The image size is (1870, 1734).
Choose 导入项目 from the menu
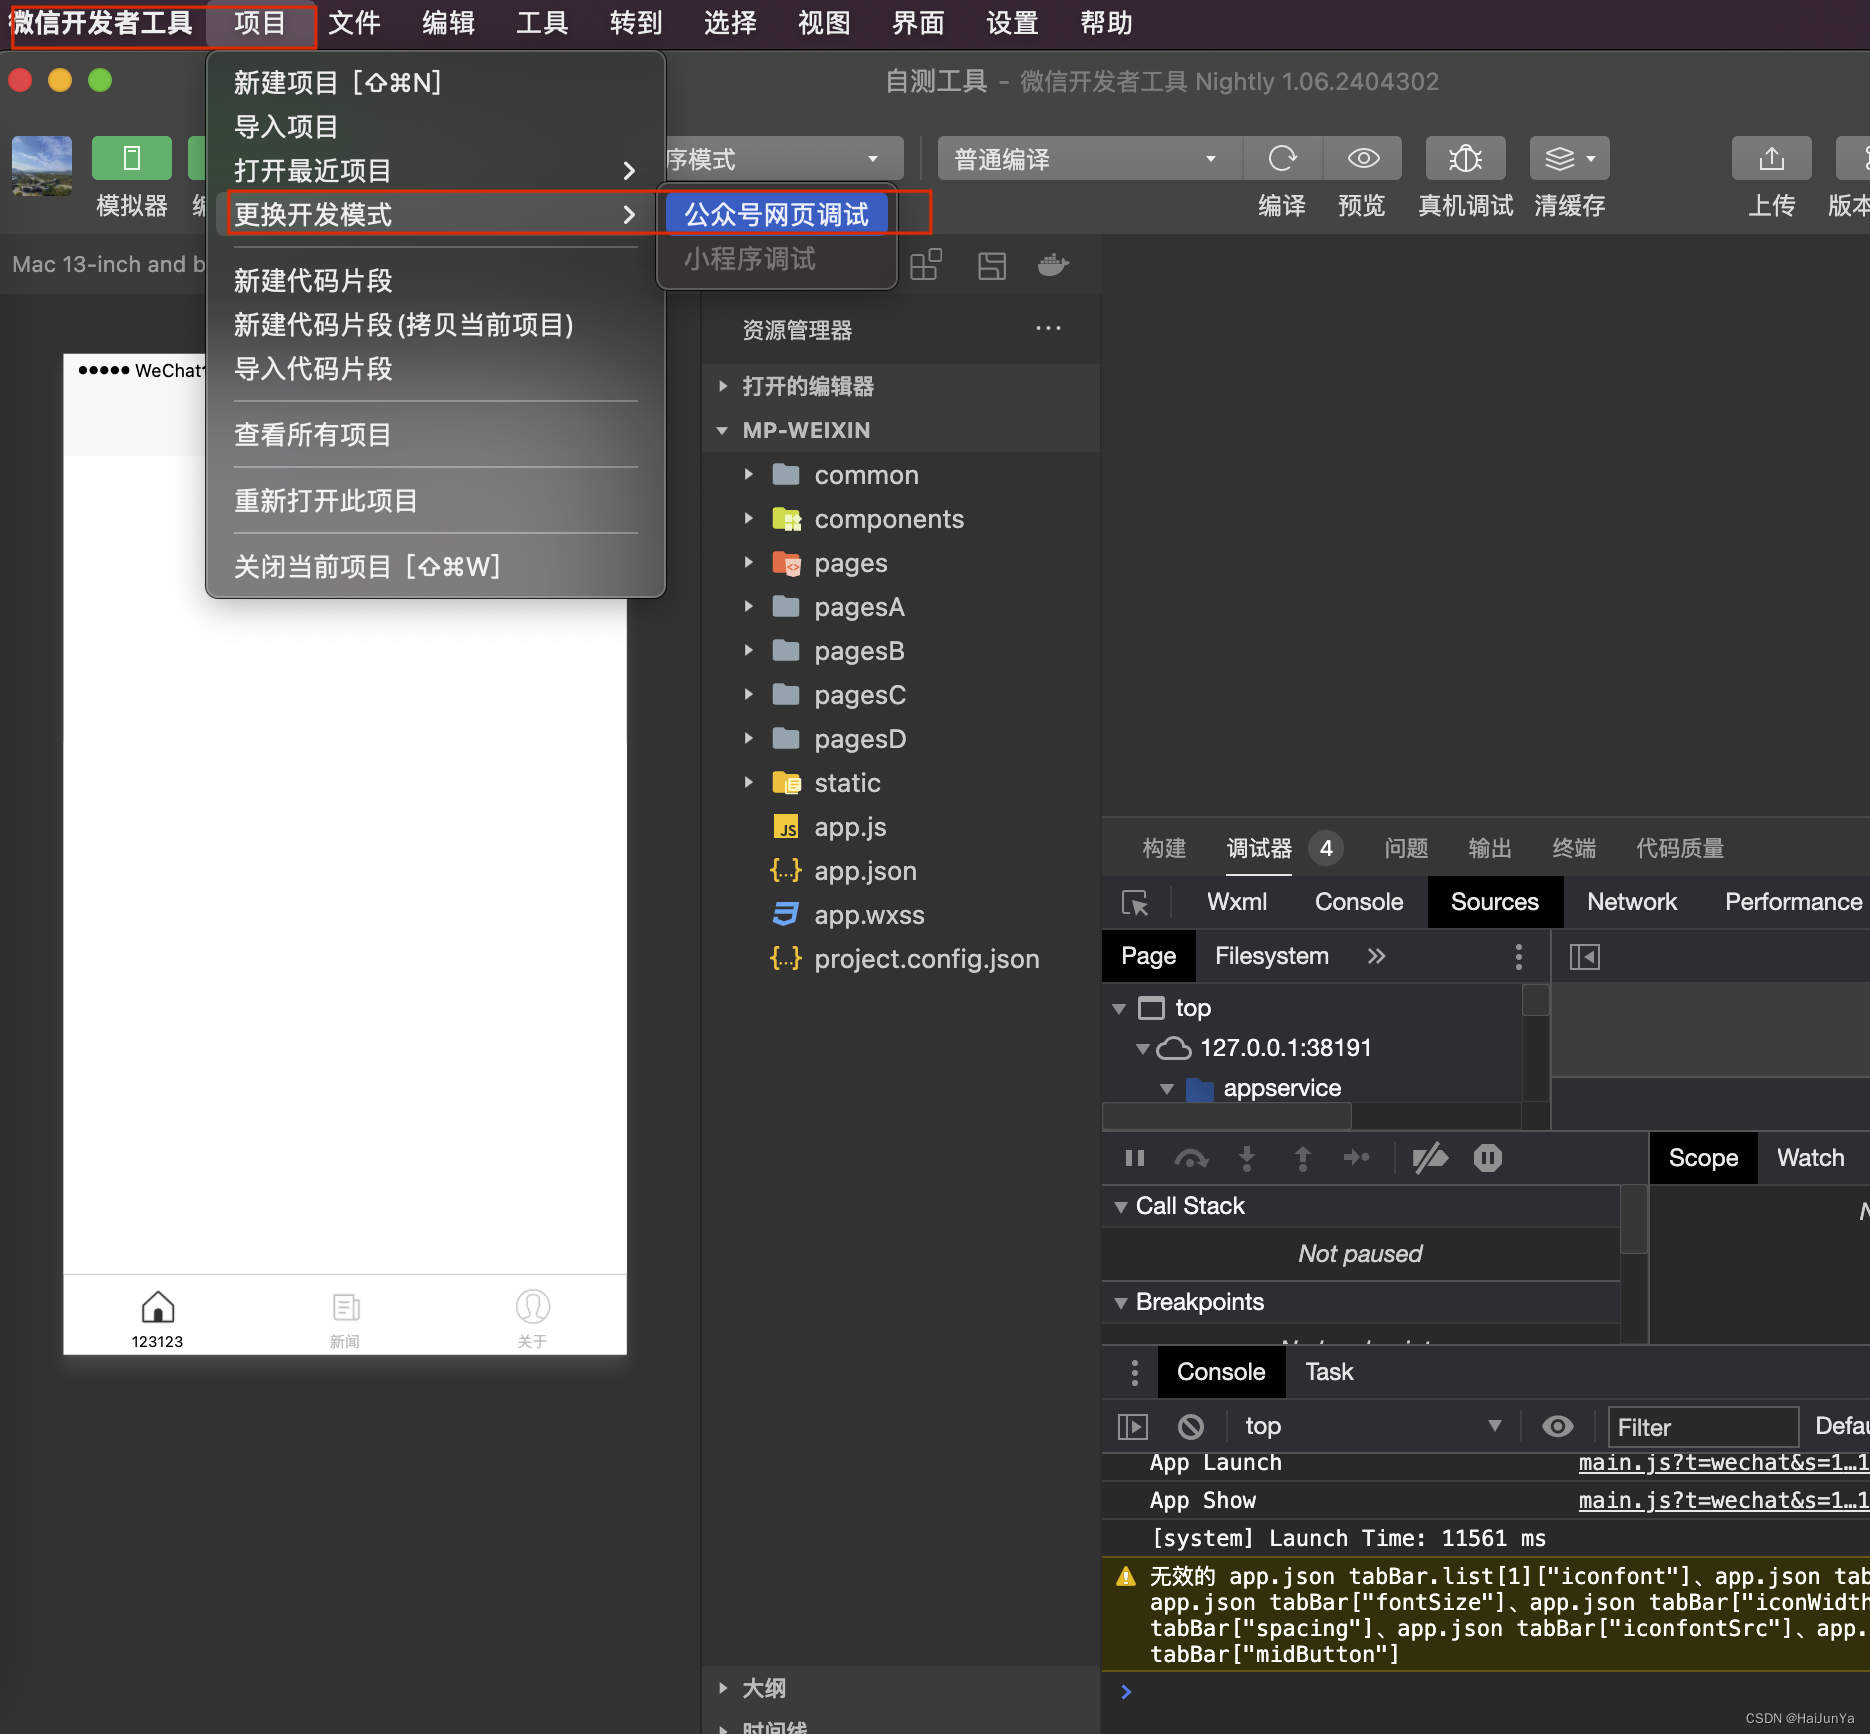[x=286, y=127]
